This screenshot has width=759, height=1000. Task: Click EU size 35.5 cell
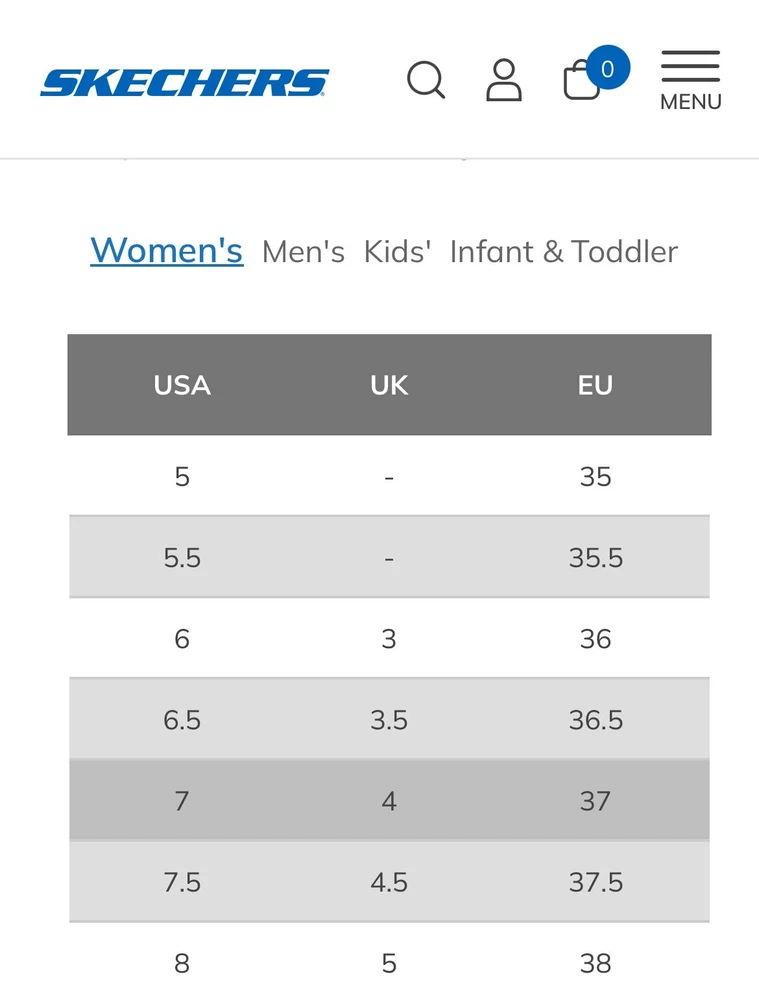596,558
